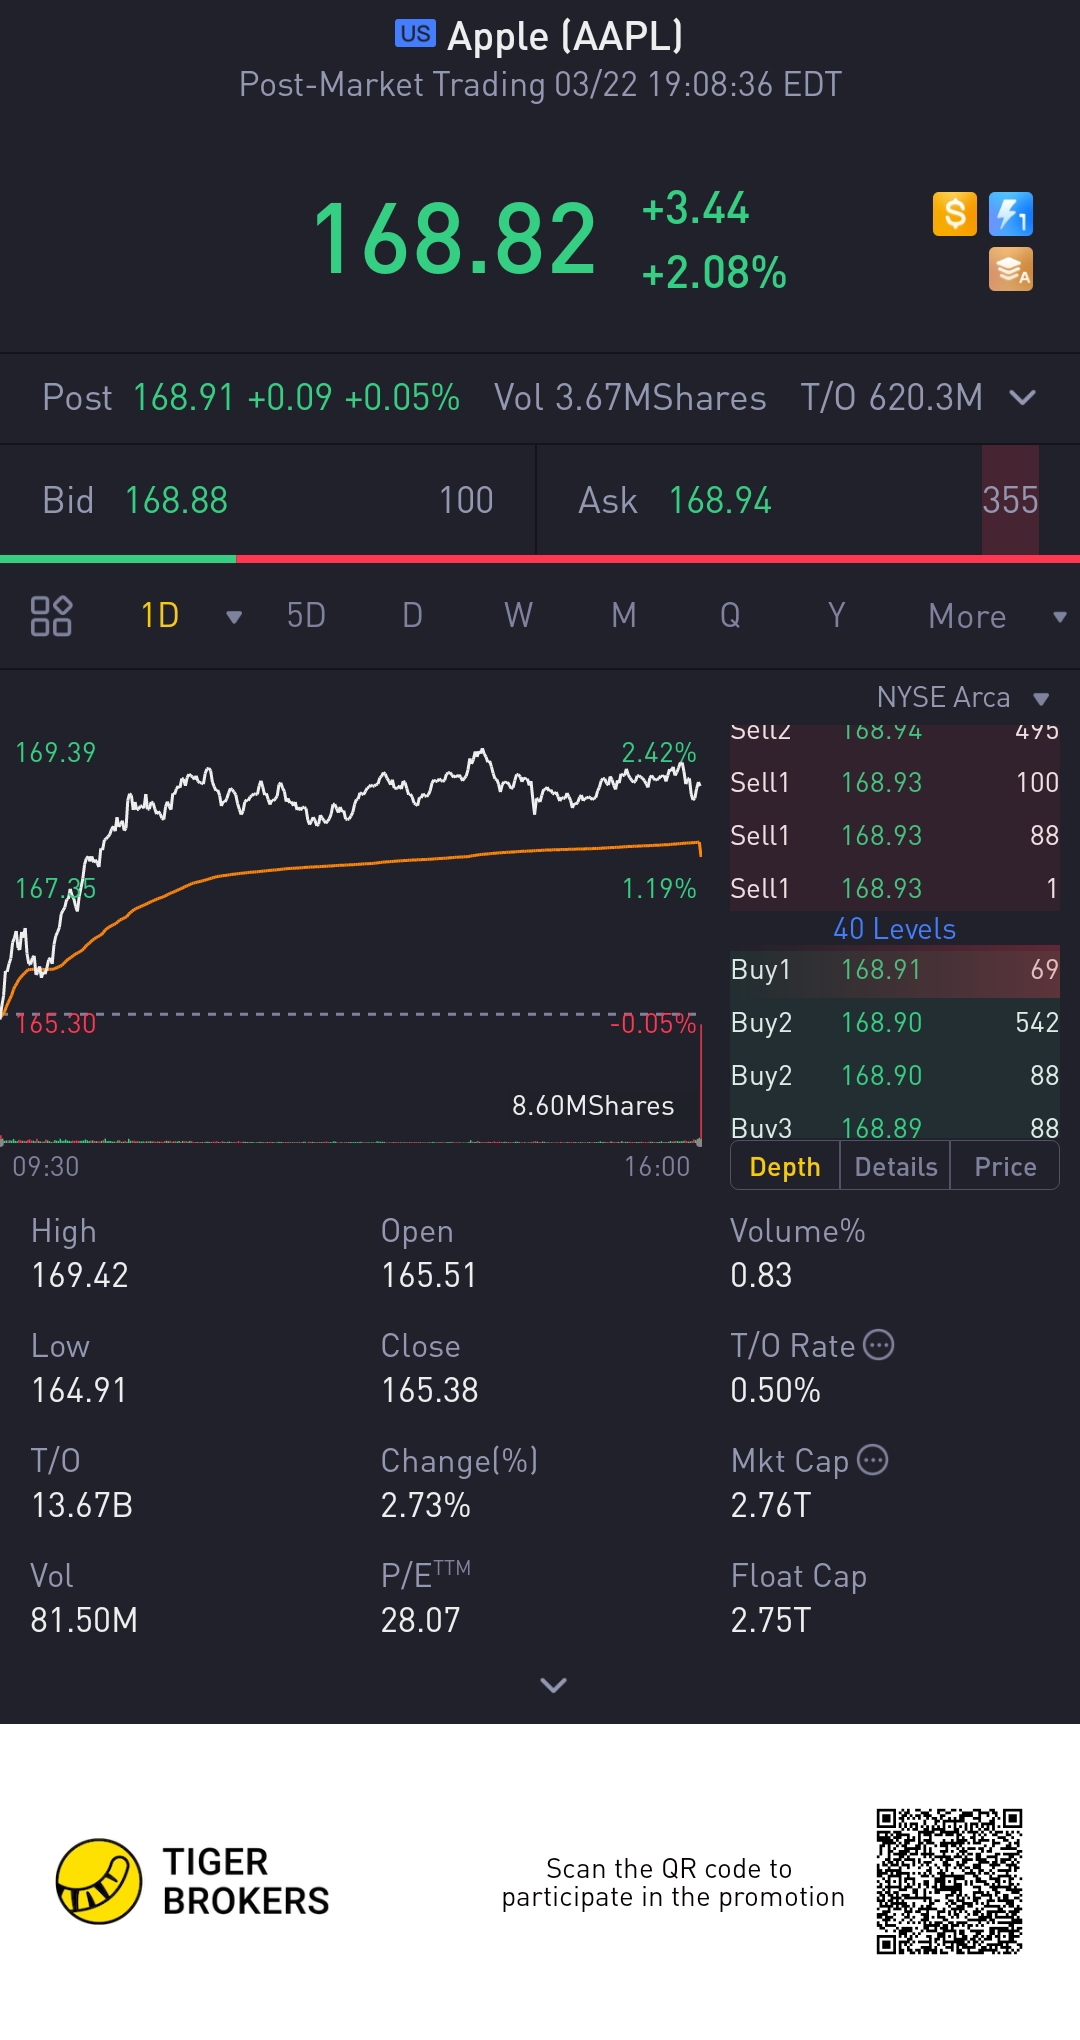Switch to the Details tab
Screen dimensions: 1080x2040
tap(896, 1167)
